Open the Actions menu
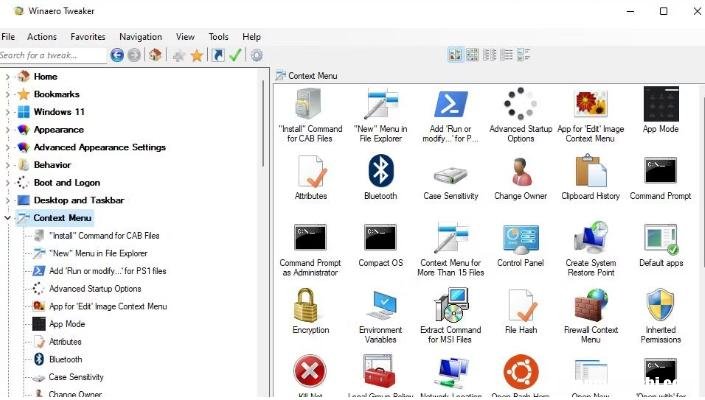The image size is (705, 400). (42, 37)
